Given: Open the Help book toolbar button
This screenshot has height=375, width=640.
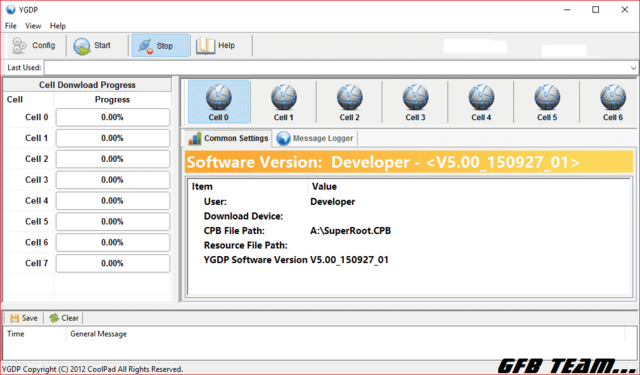Looking at the screenshot, I should click(x=216, y=45).
